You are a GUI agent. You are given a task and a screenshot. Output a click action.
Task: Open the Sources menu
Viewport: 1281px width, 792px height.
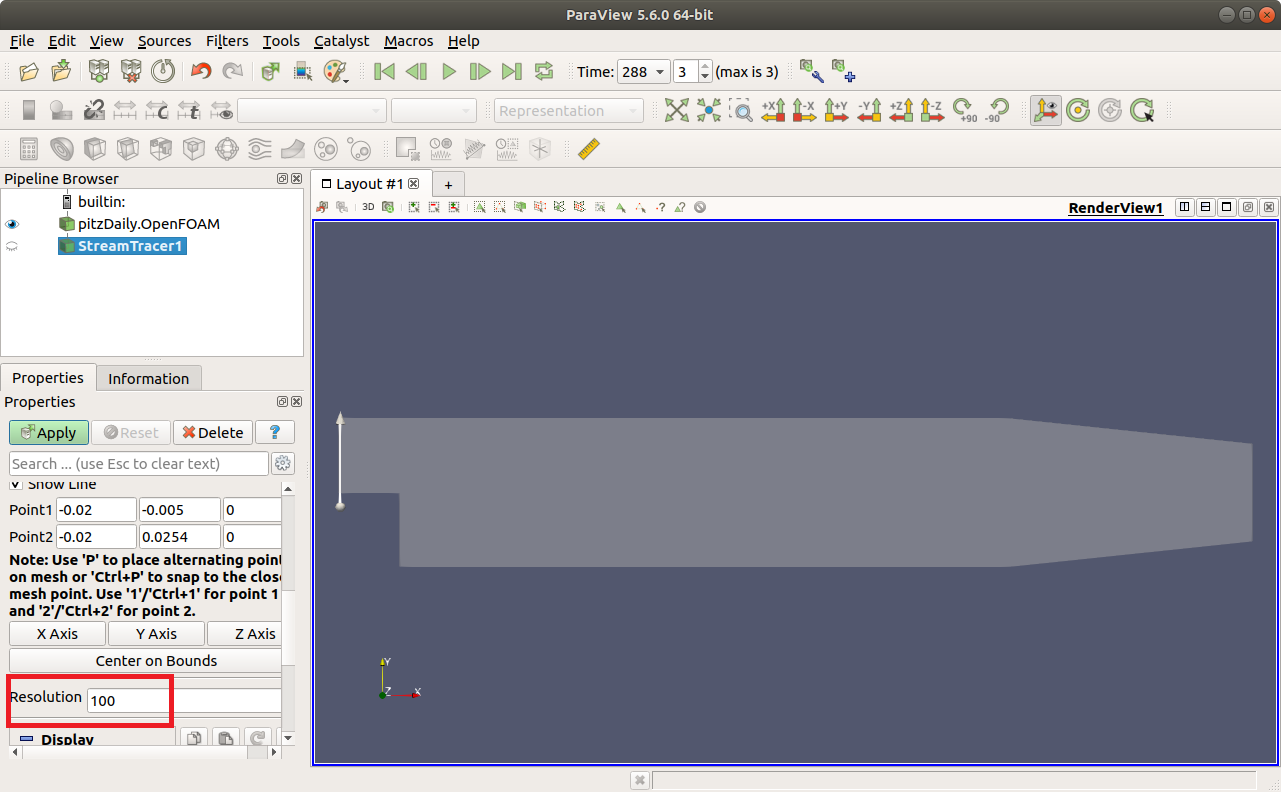pyautogui.click(x=164, y=41)
